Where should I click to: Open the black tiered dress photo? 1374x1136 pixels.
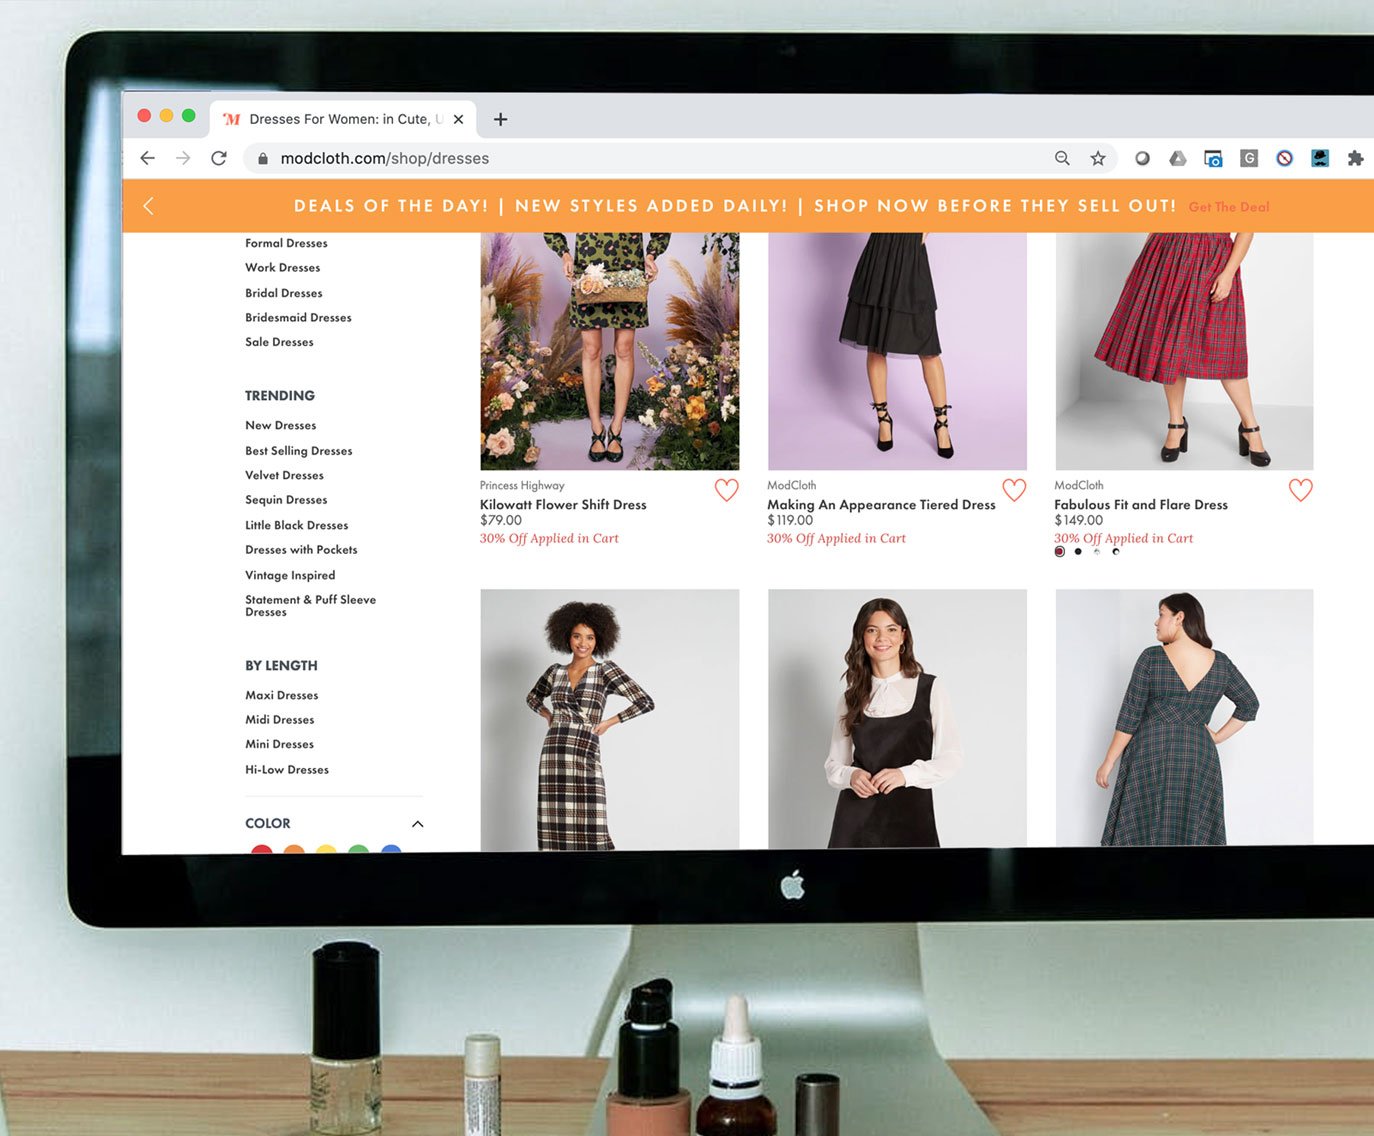pyautogui.click(x=897, y=351)
